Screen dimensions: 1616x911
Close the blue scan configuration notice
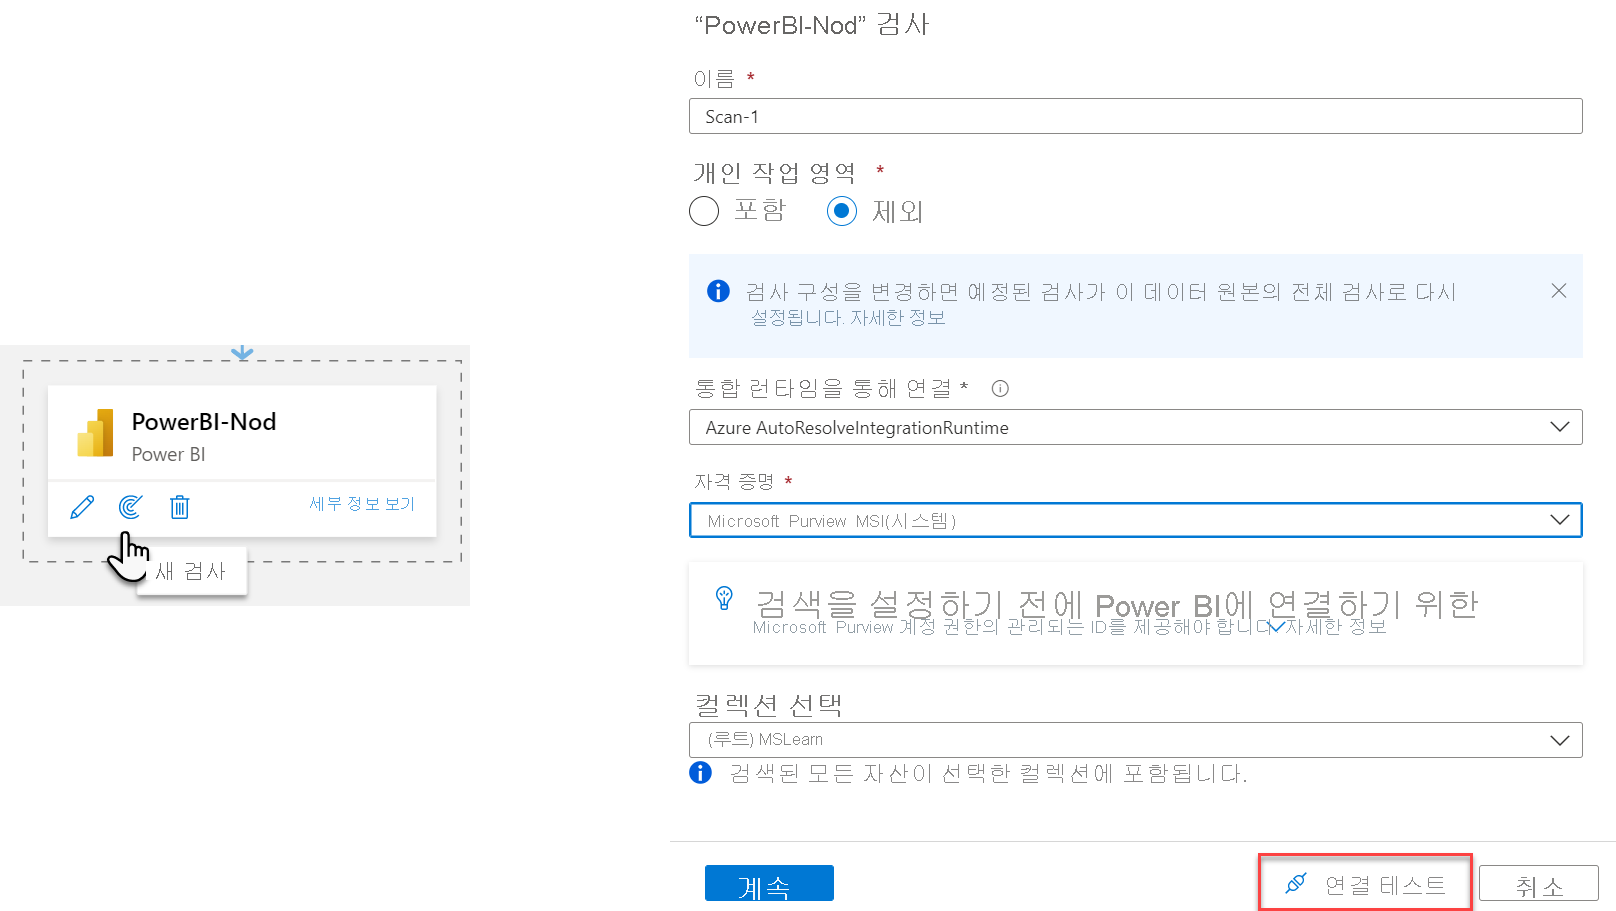[1559, 291]
